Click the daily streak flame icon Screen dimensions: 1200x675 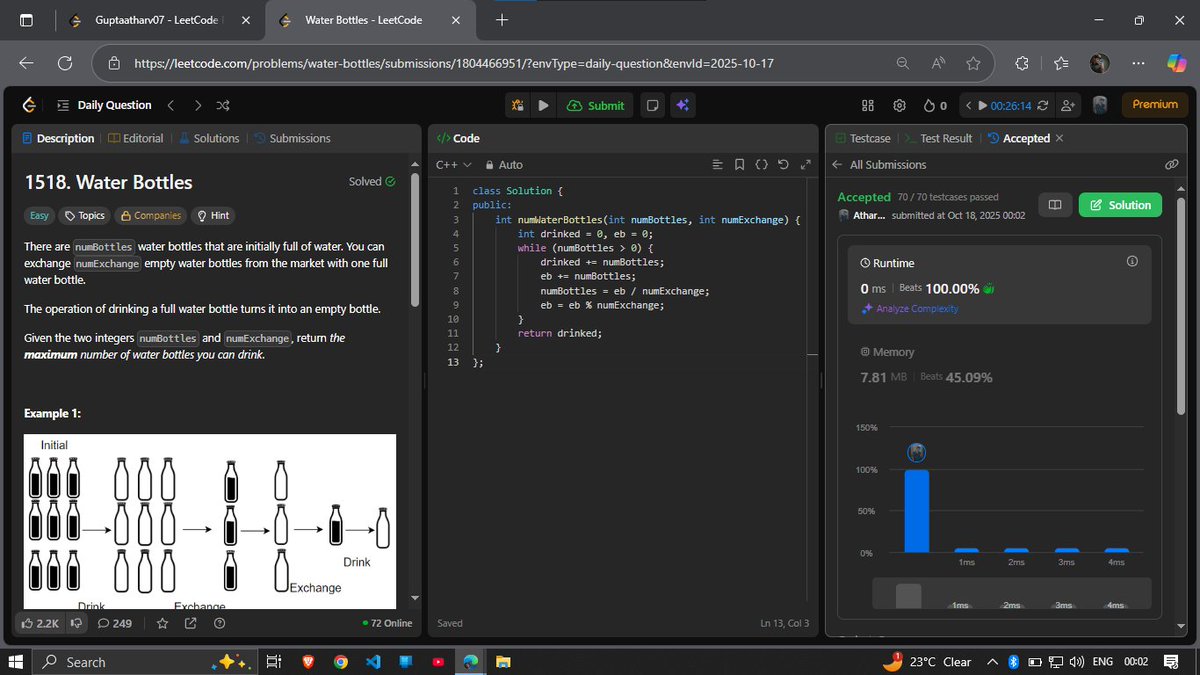coord(925,104)
